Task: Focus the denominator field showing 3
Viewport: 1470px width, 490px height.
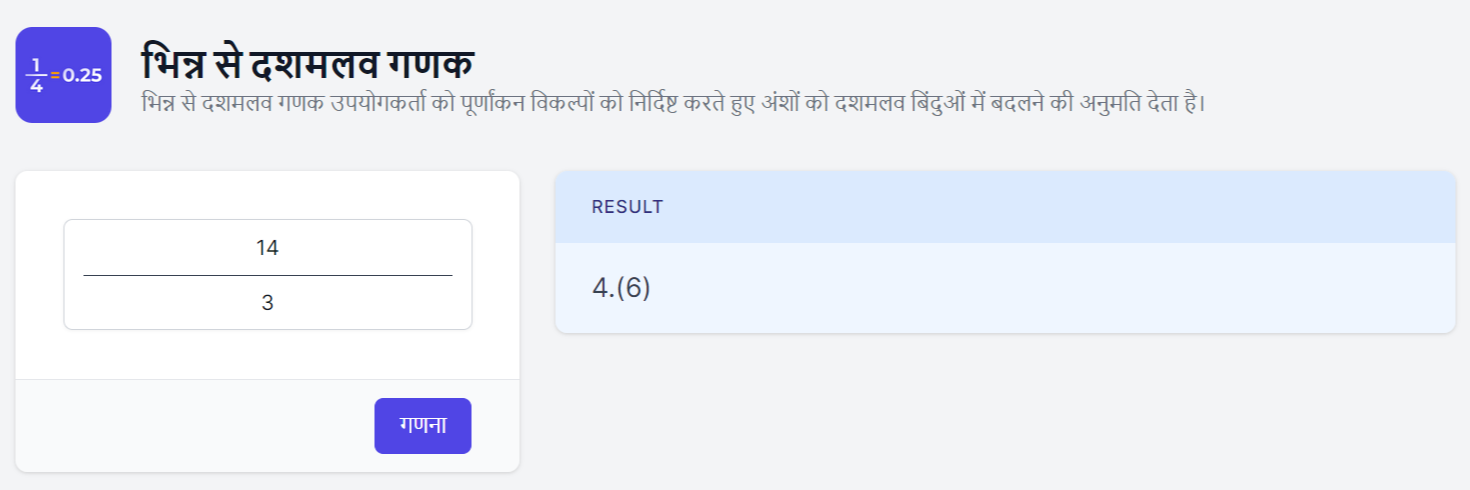Action: pos(267,302)
